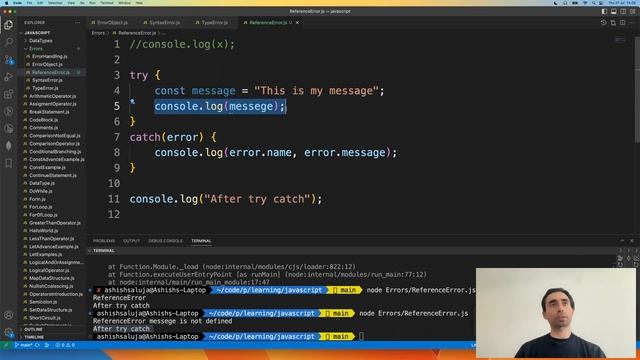Switch to the SyntaxError.js tab

[x=164, y=23]
